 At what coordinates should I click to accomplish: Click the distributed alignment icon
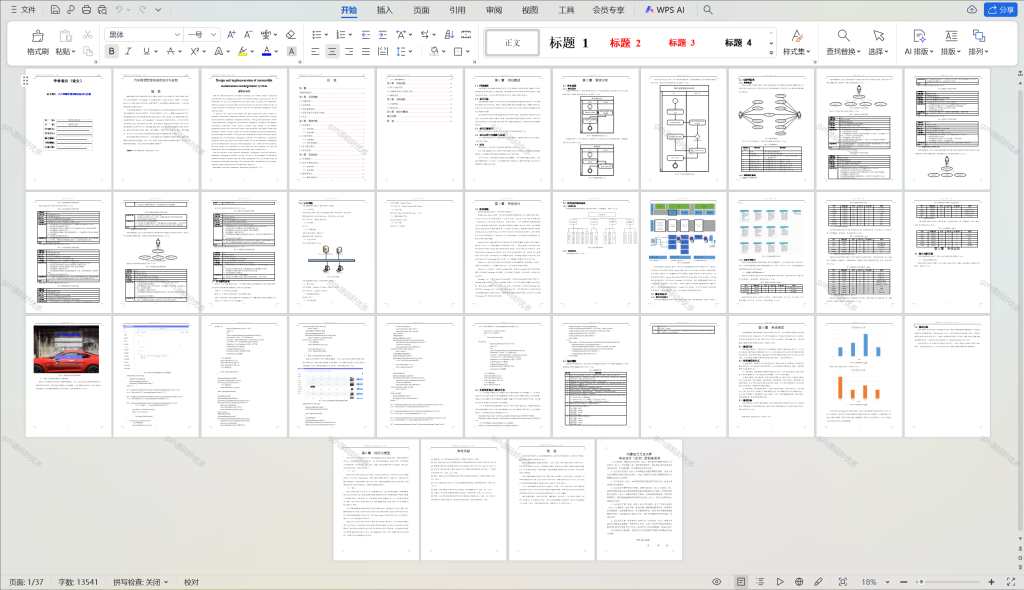tap(383, 51)
